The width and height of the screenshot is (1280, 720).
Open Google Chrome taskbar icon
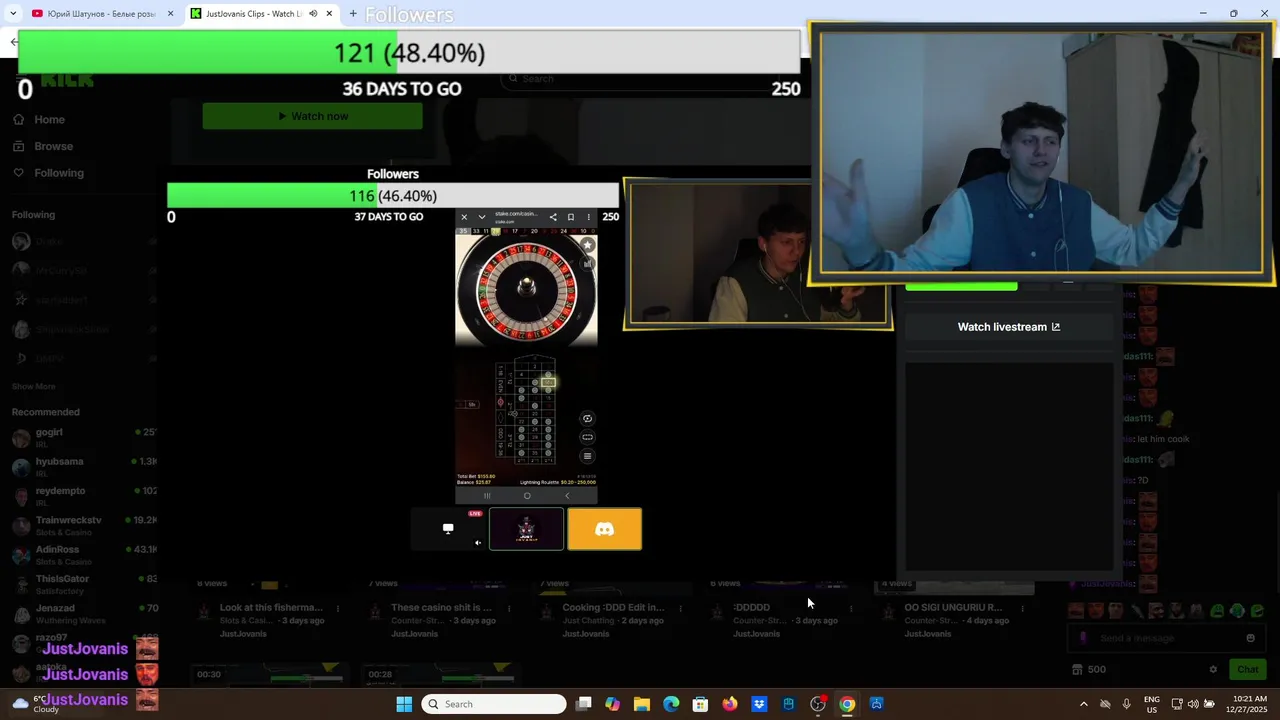(847, 704)
